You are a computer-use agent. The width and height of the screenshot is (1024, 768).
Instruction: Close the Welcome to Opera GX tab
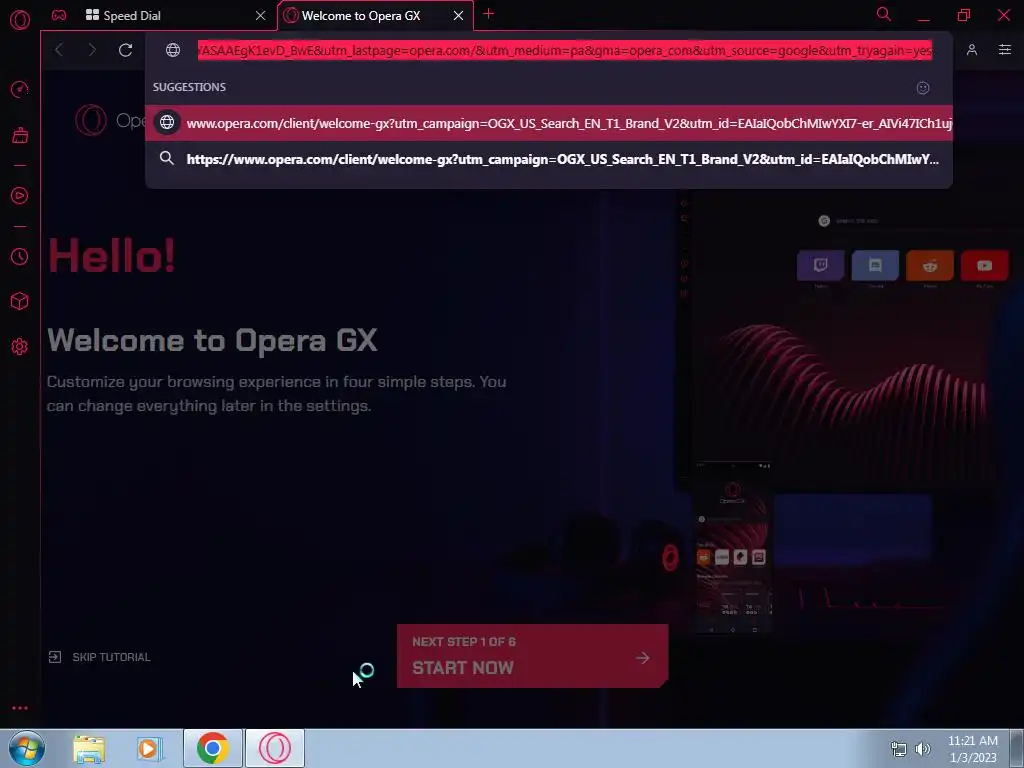[x=458, y=16]
